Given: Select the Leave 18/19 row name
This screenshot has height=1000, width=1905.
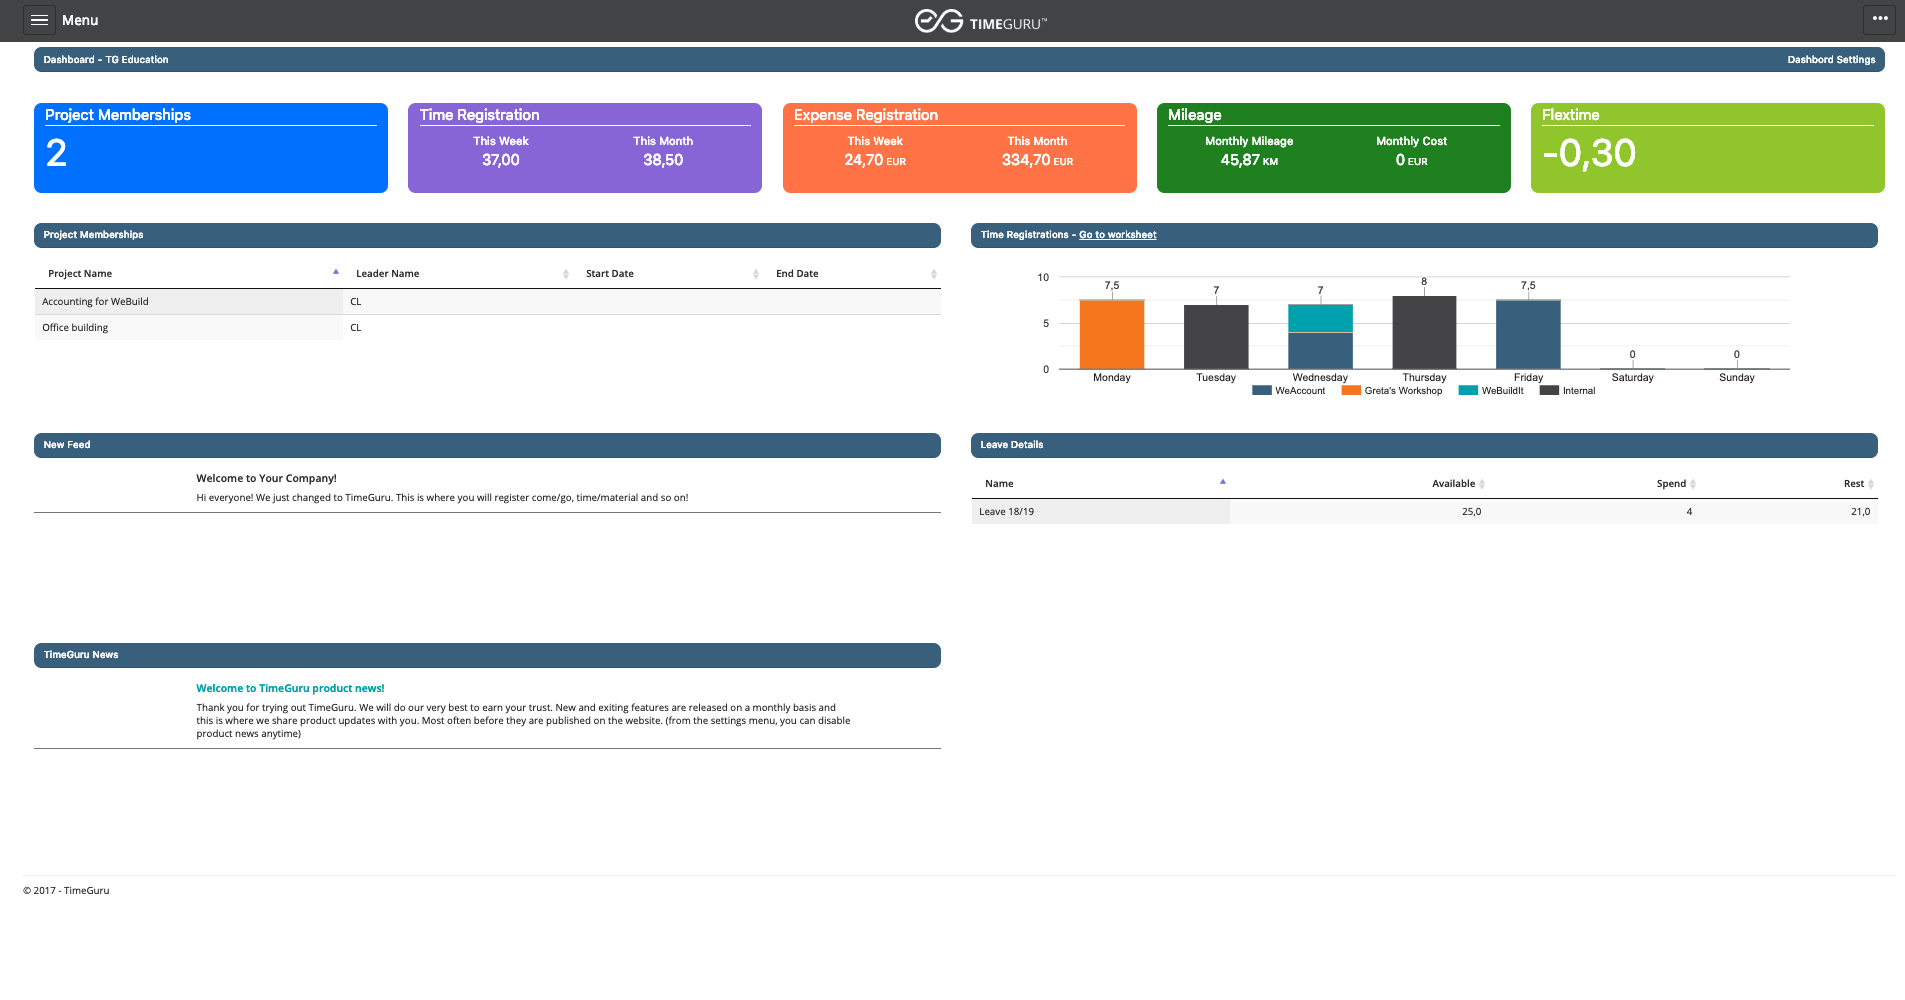Looking at the screenshot, I should [x=1006, y=512].
